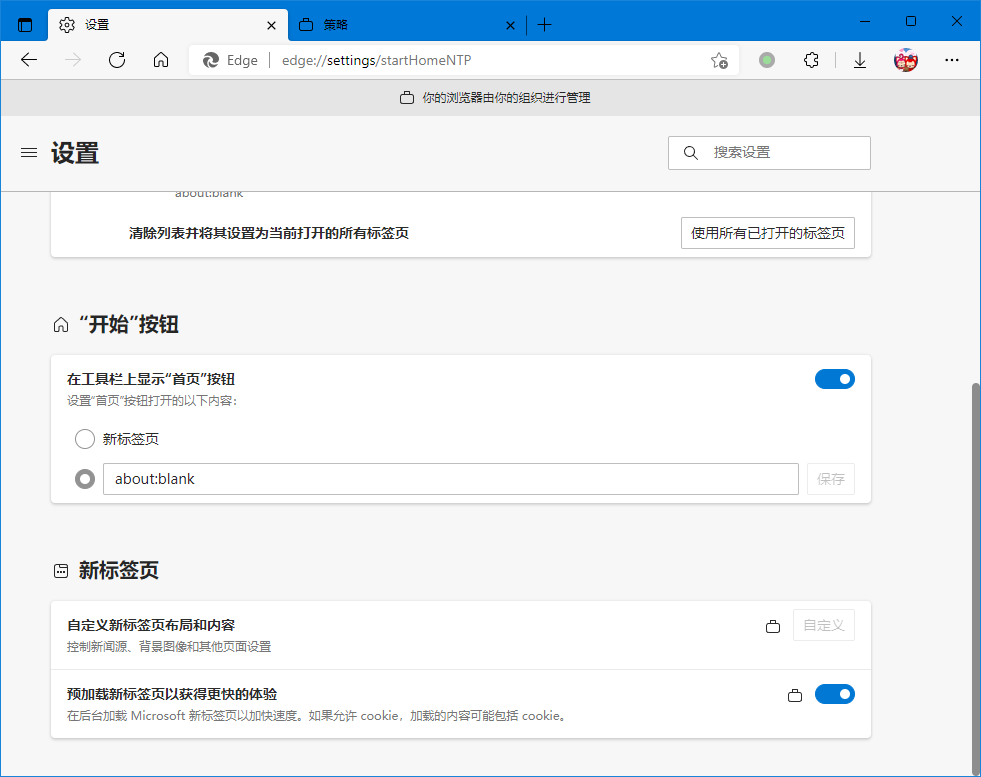
Task: Click 设置"首页"按钮打开的以下内容 text
Action: pos(152,401)
